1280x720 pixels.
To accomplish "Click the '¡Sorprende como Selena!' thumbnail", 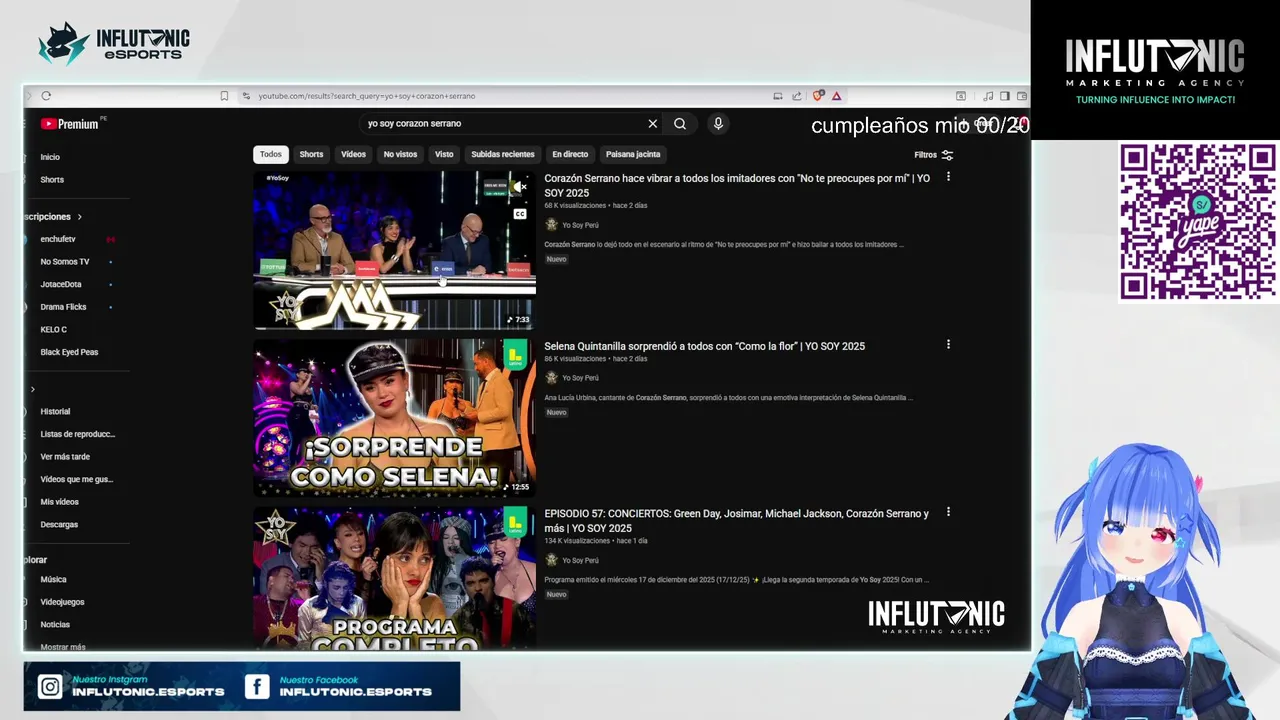I will pyautogui.click(x=394, y=418).
